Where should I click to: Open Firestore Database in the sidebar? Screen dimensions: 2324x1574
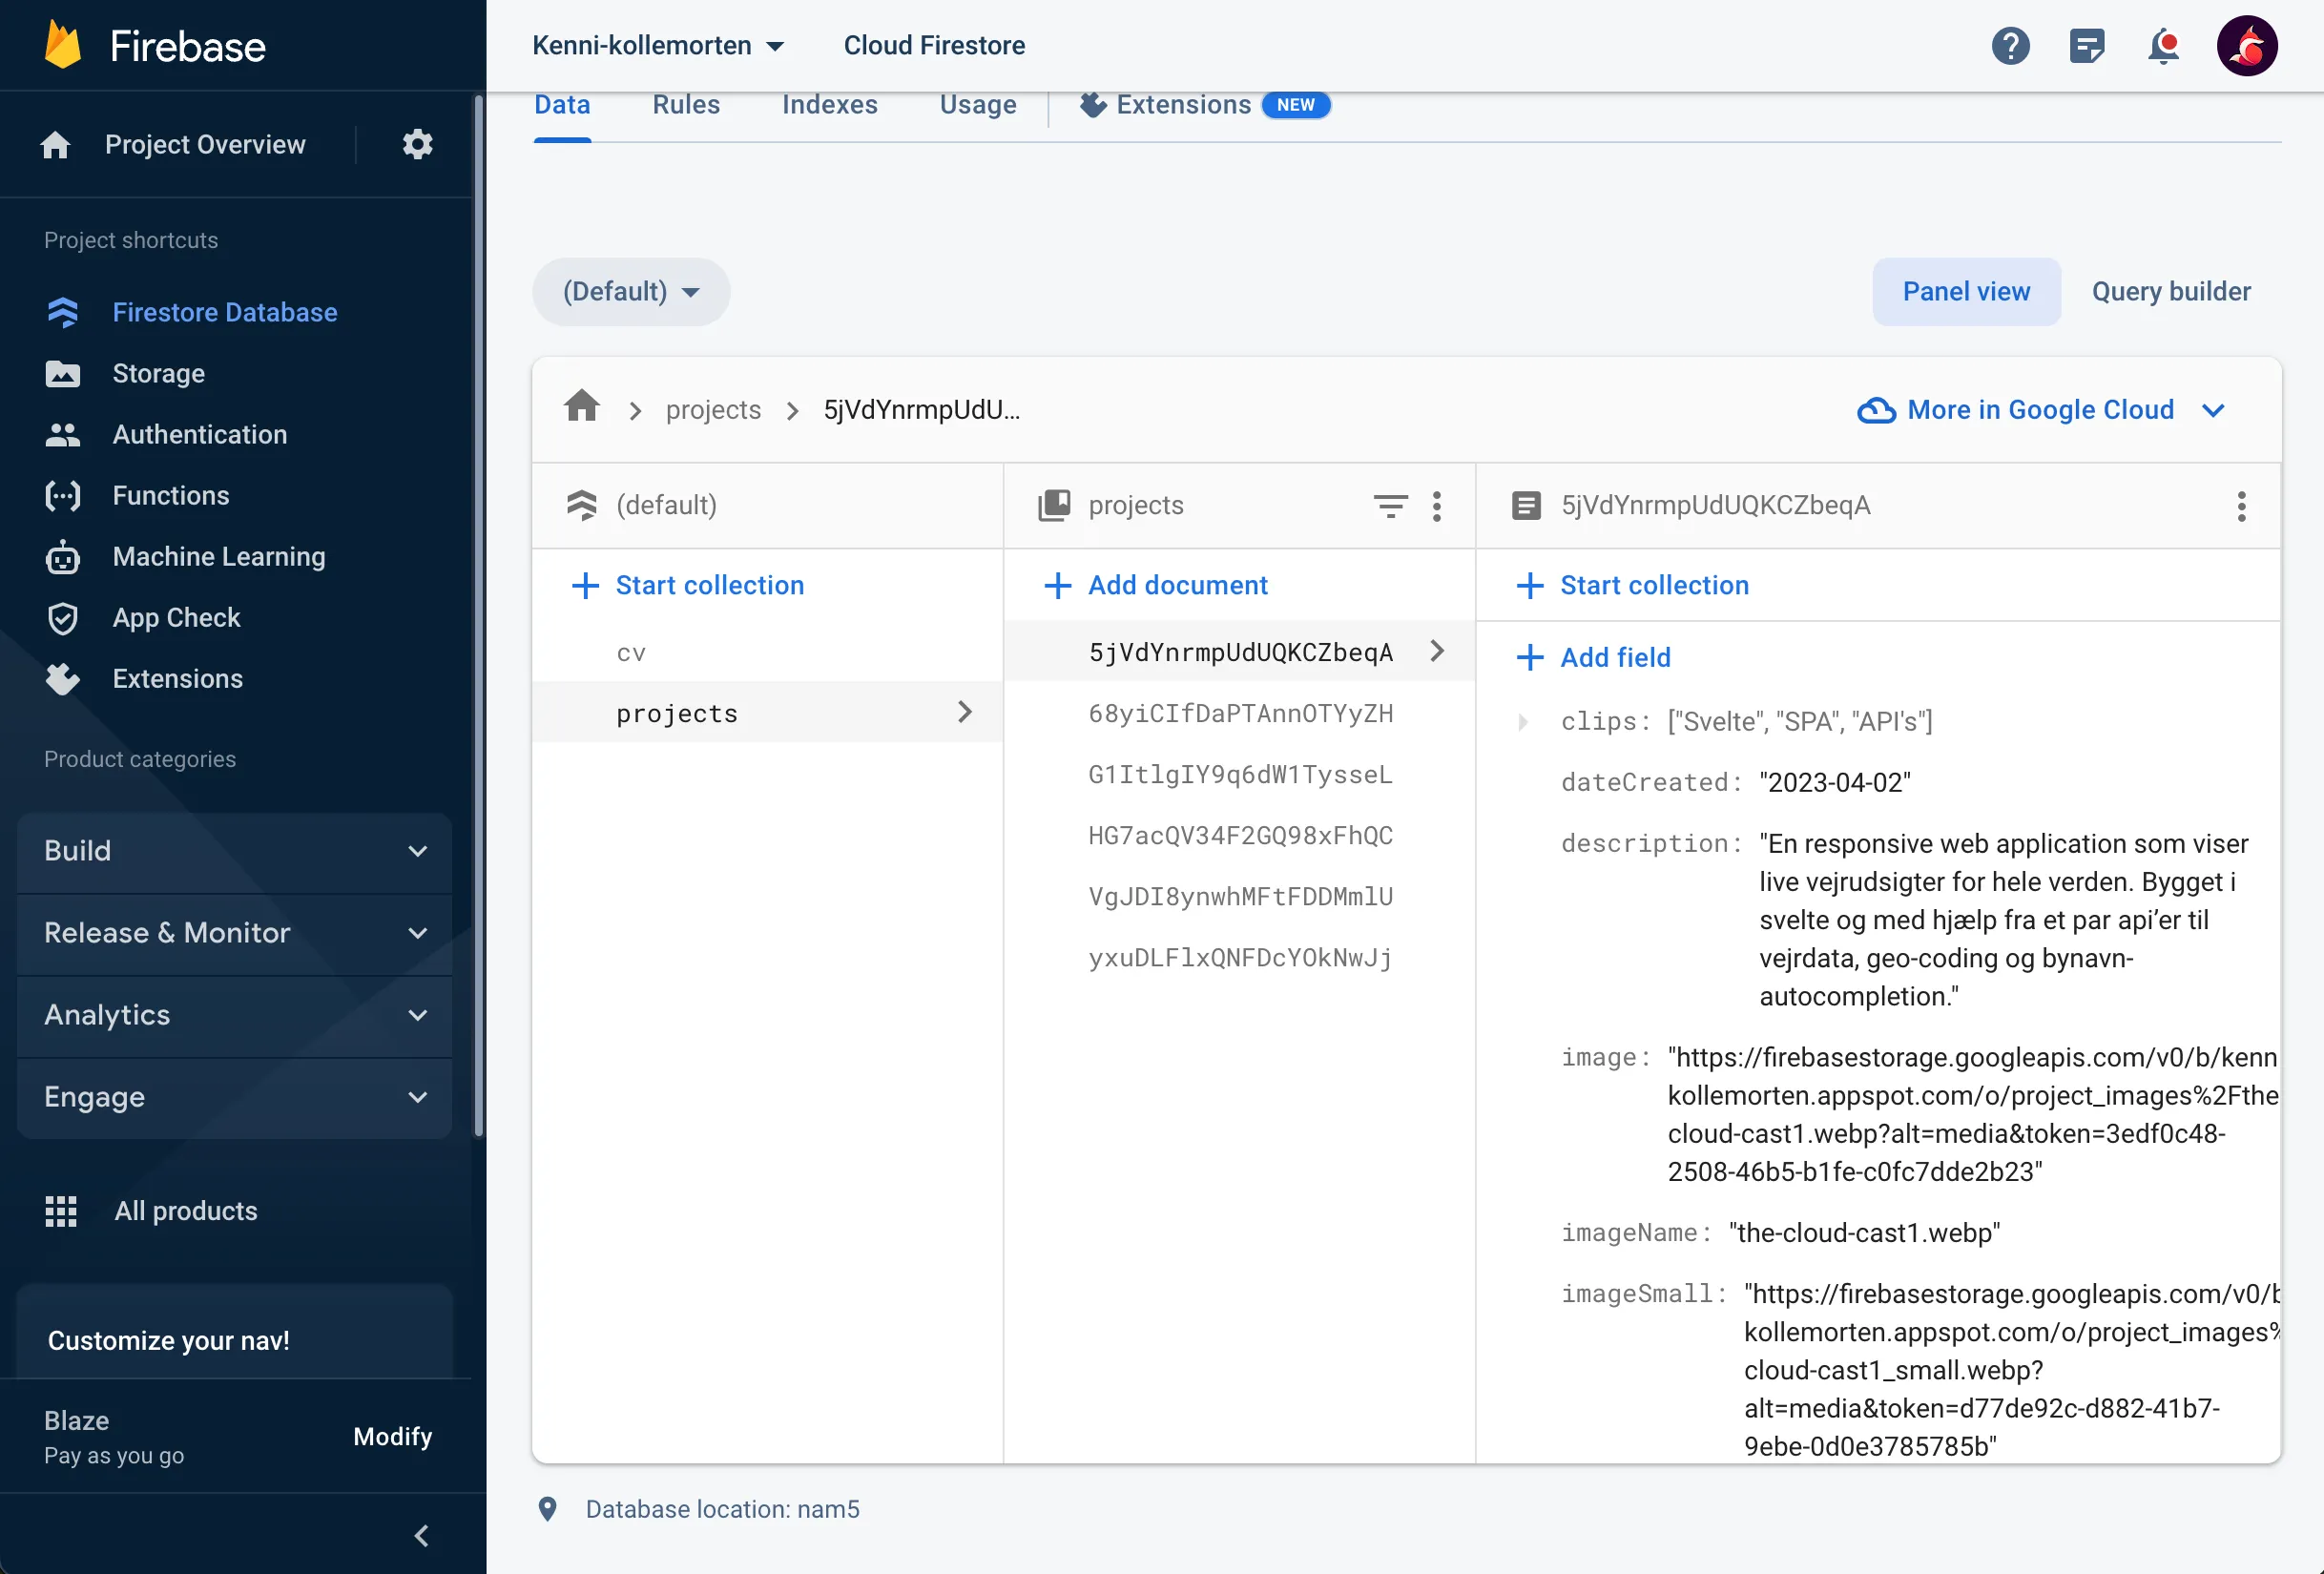click(225, 313)
